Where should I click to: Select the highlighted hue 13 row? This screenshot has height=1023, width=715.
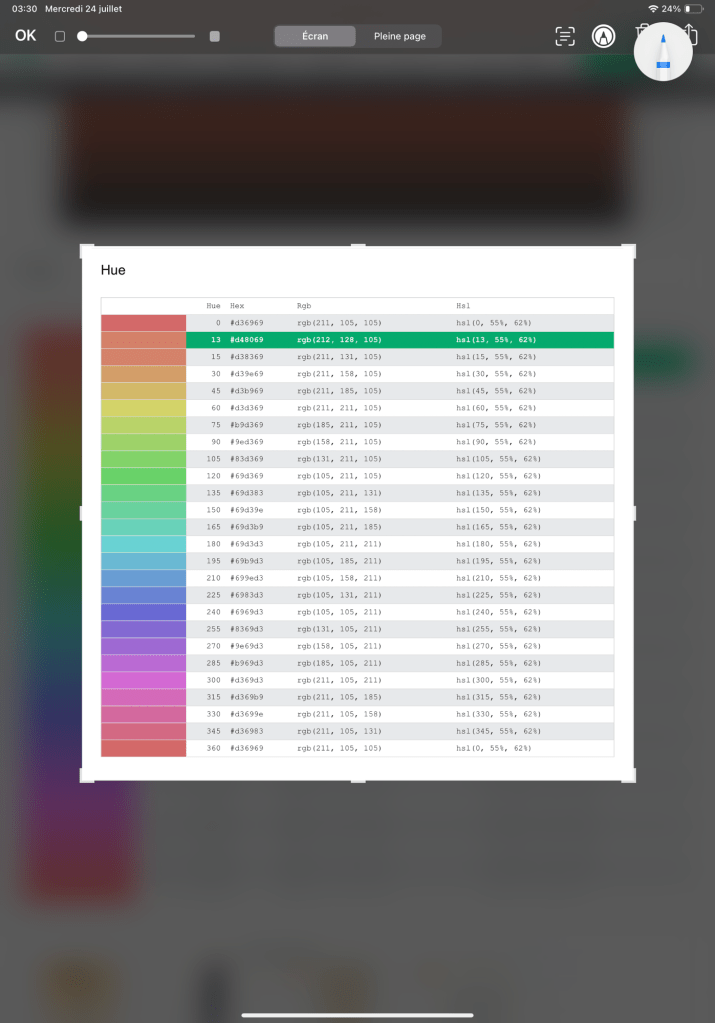(x=400, y=340)
